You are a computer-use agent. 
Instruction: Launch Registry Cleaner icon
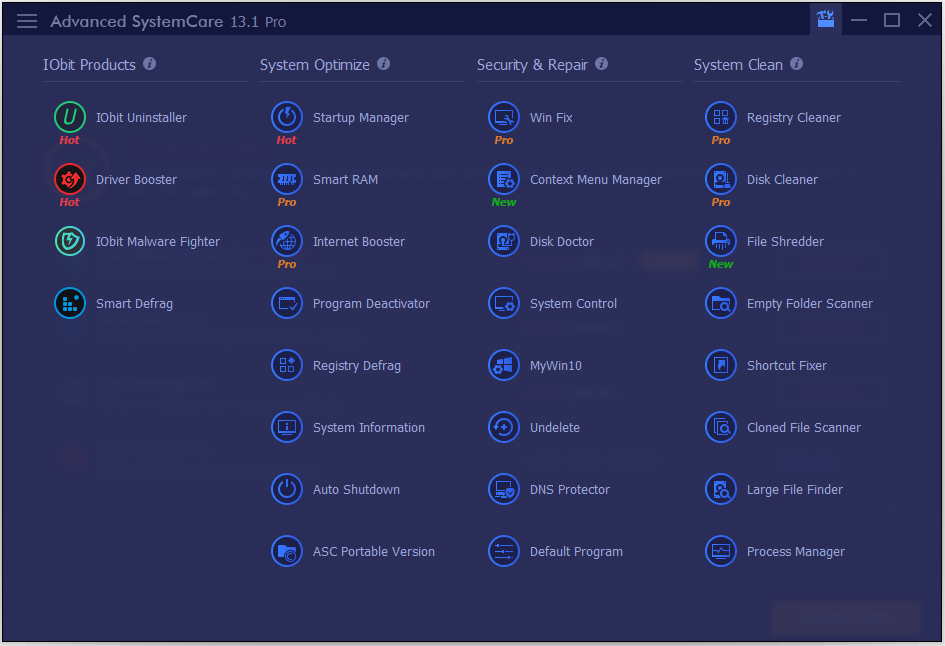[721, 117]
